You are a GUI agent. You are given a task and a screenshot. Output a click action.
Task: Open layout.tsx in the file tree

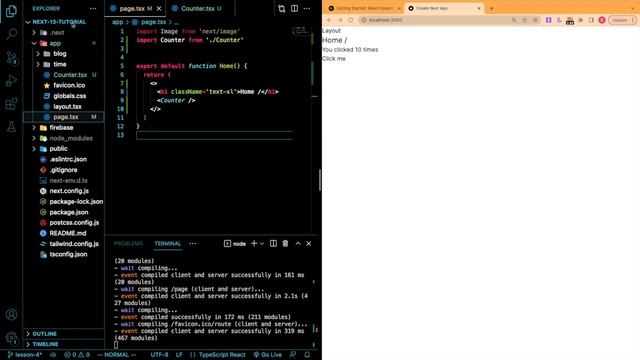67,107
